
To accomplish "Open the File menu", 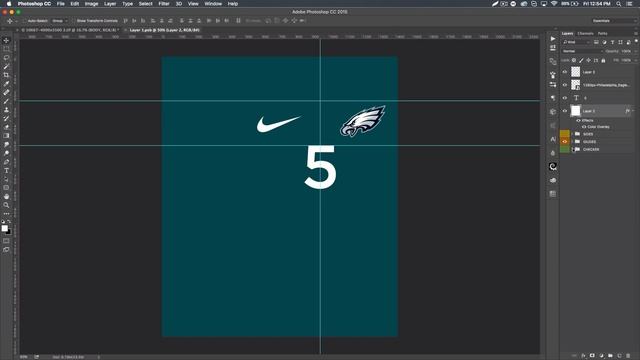I will pos(61,4).
